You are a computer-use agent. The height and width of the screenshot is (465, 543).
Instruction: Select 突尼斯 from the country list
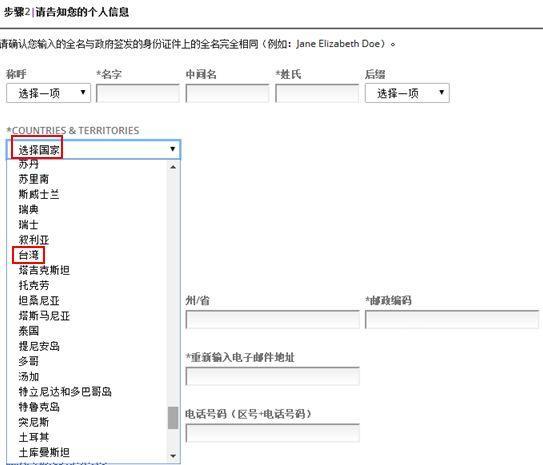pyautogui.click(x=34, y=422)
